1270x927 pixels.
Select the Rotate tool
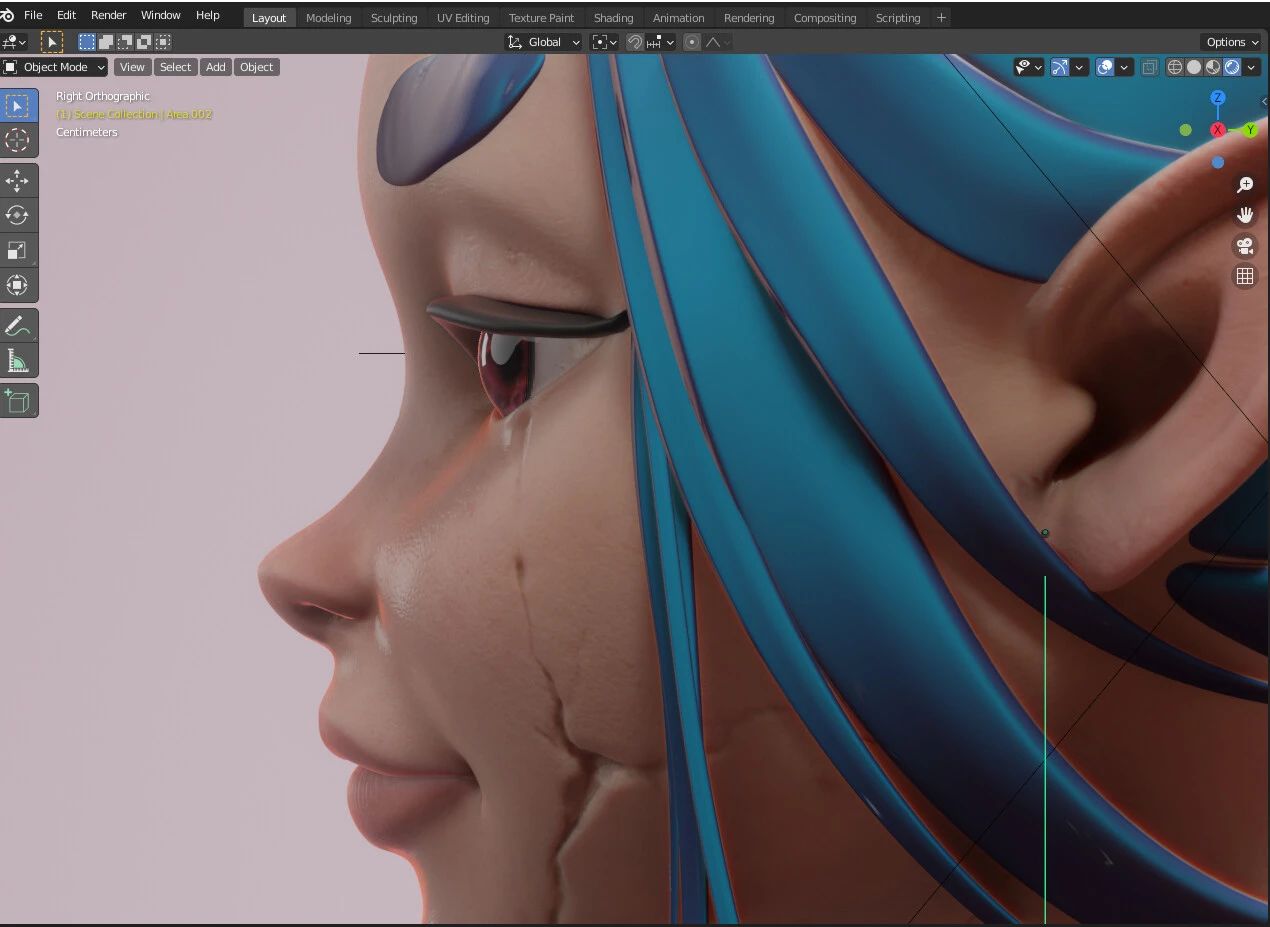coord(18,215)
